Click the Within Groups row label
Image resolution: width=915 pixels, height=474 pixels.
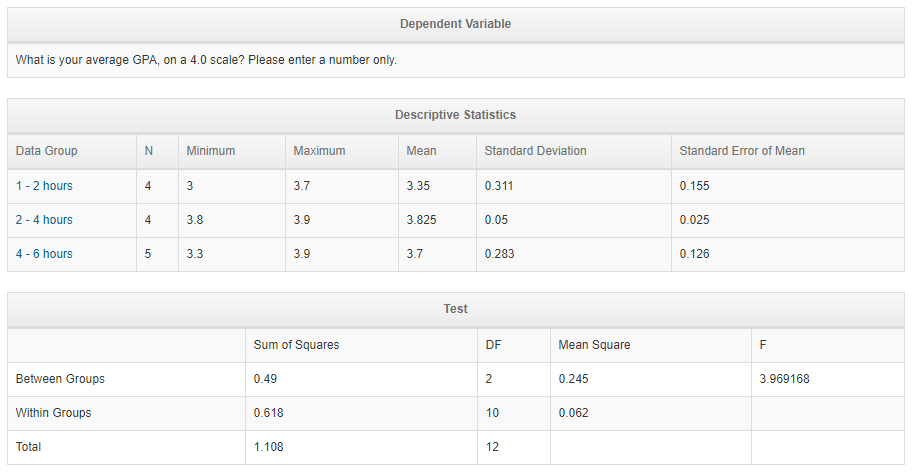tap(54, 413)
